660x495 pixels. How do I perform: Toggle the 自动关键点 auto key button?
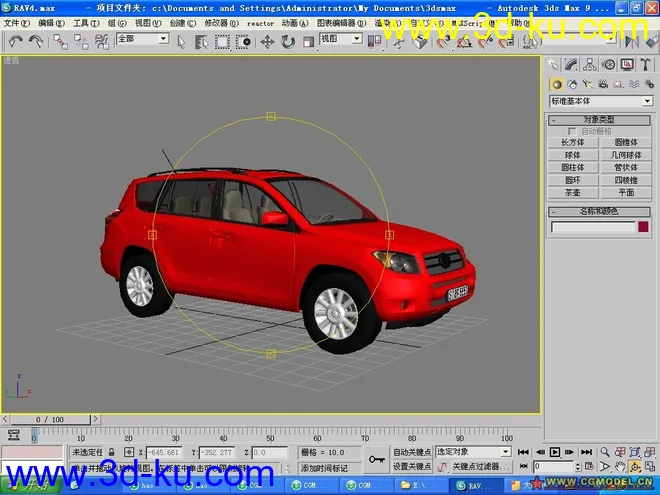pyautogui.click(x=412, y=452)
